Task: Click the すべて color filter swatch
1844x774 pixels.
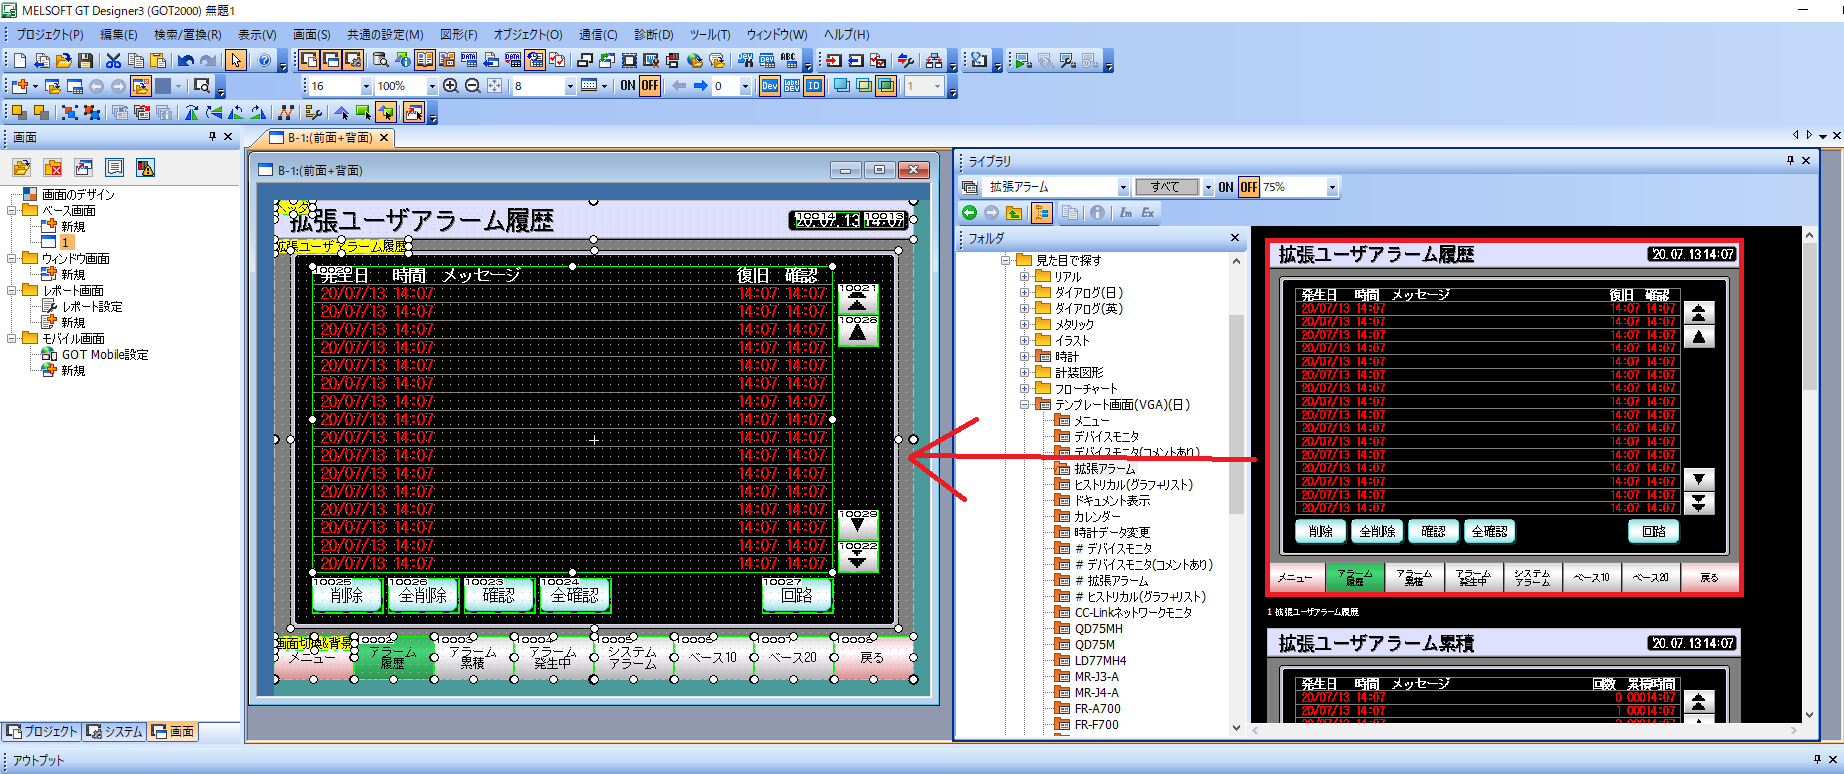Action: click(1165, 187)
